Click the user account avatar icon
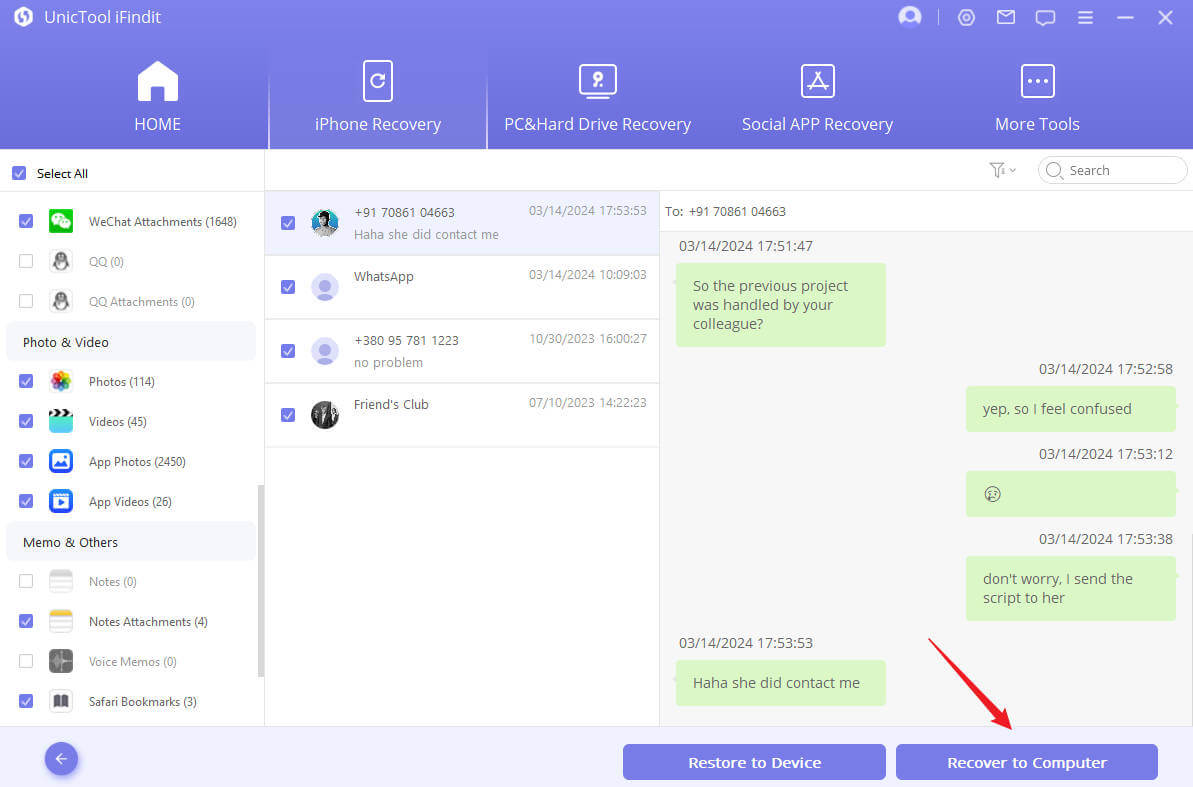The height and width of the screenshot is (787, 1193). (x=909, y=17)
